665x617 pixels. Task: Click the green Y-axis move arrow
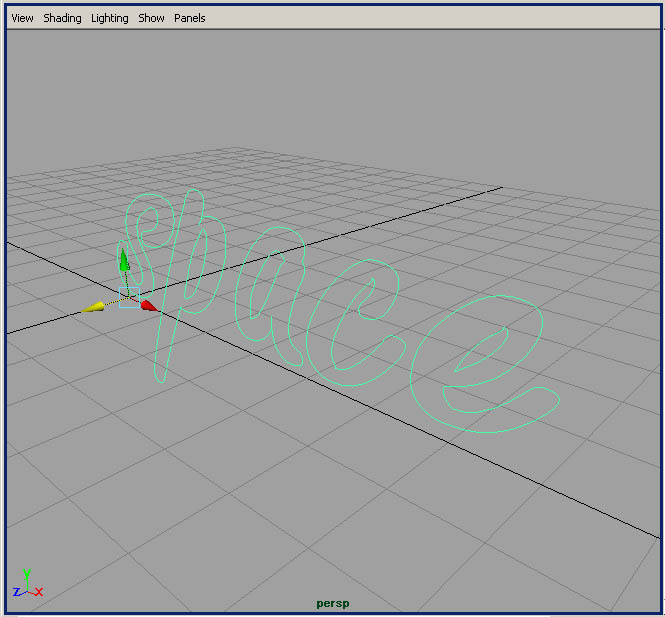(124, 260)
